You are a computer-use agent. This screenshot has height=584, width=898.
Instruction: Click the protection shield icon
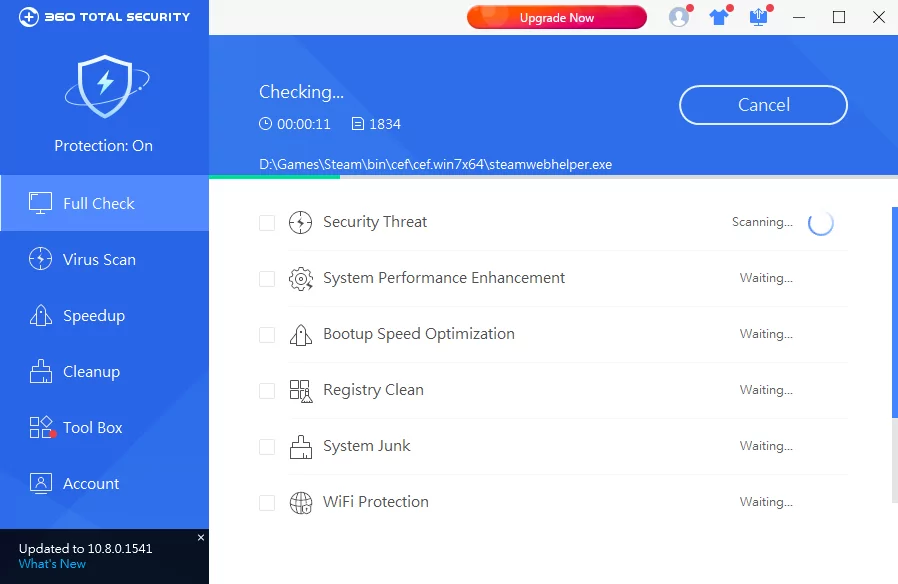point(105,86)
